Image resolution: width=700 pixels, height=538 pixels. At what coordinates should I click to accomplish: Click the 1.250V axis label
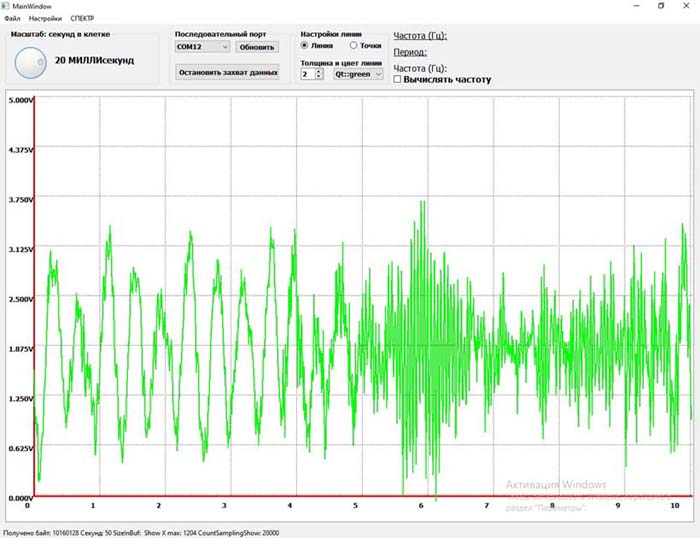[x=21, y=398]
